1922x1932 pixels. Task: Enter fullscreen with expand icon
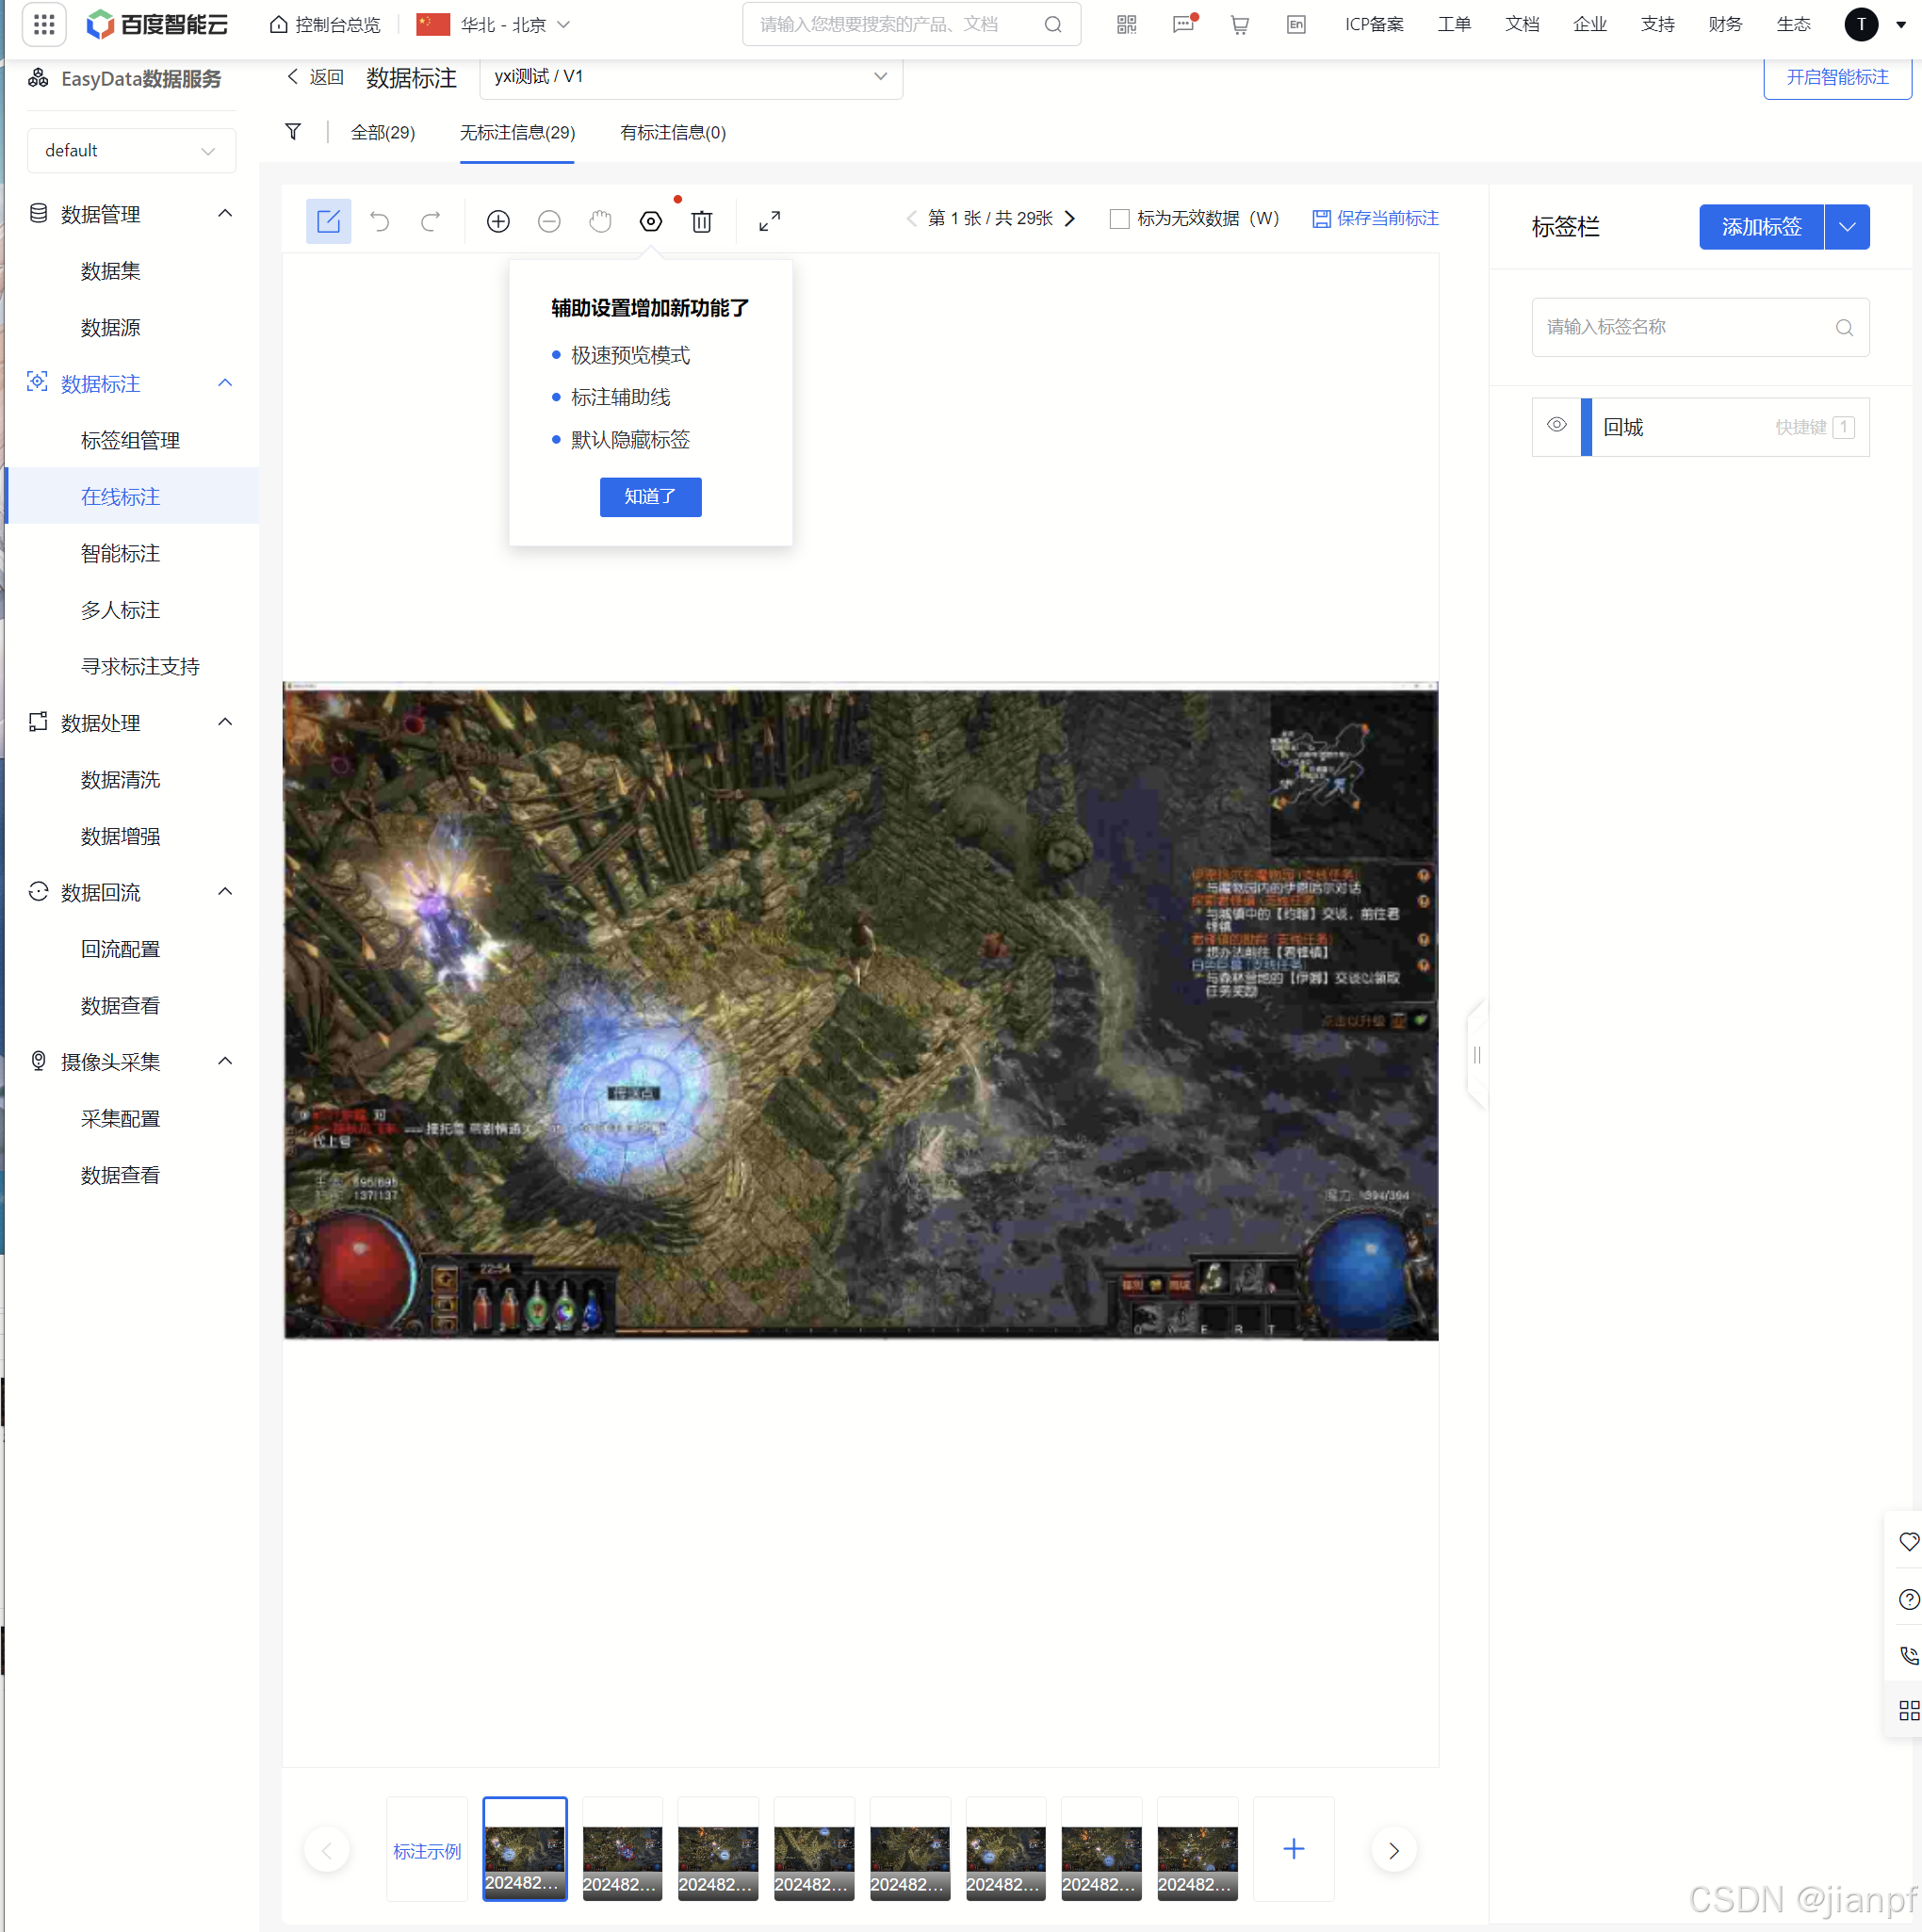point(769,221)
